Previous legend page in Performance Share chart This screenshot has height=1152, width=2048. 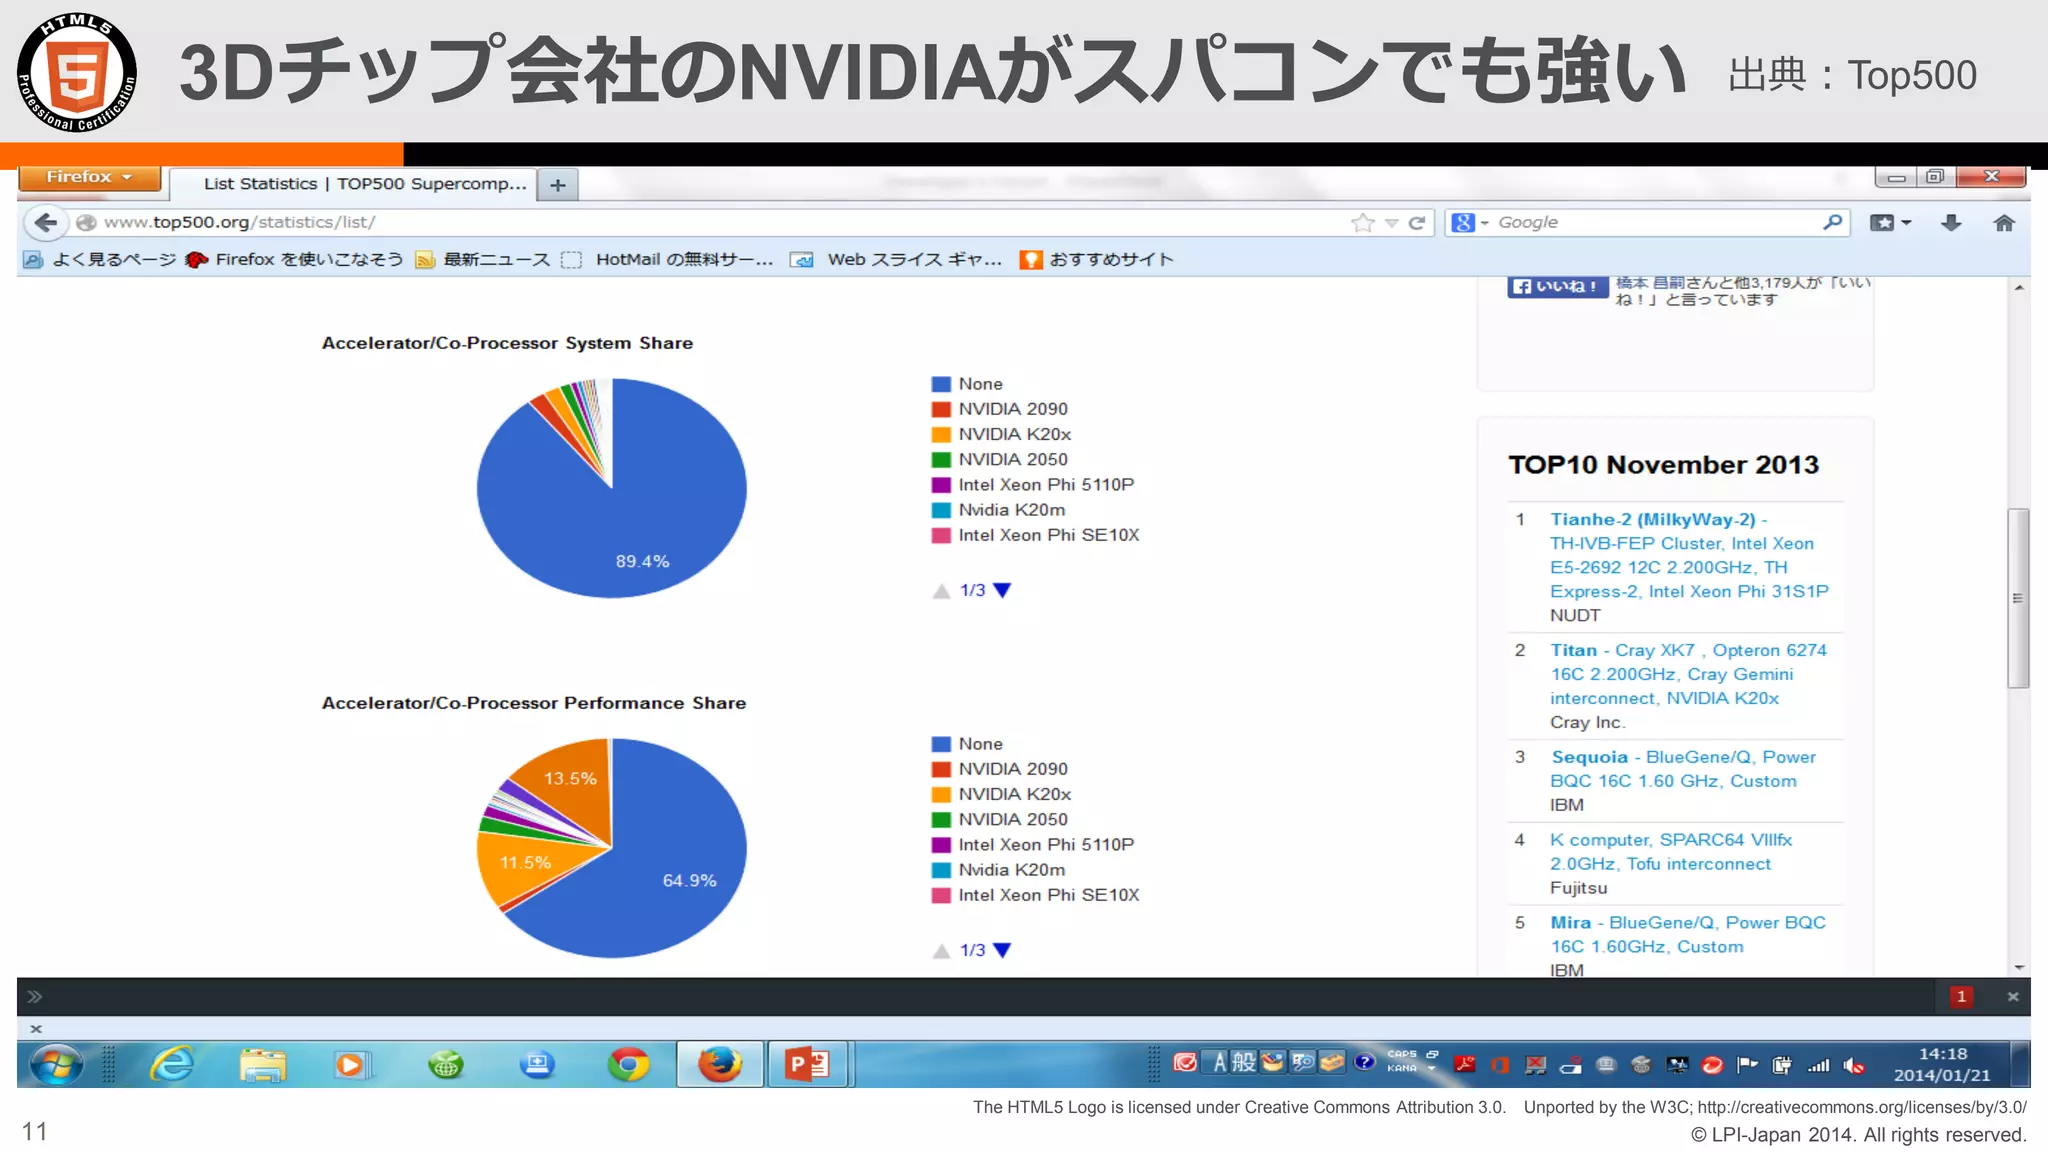click(941, 951)
